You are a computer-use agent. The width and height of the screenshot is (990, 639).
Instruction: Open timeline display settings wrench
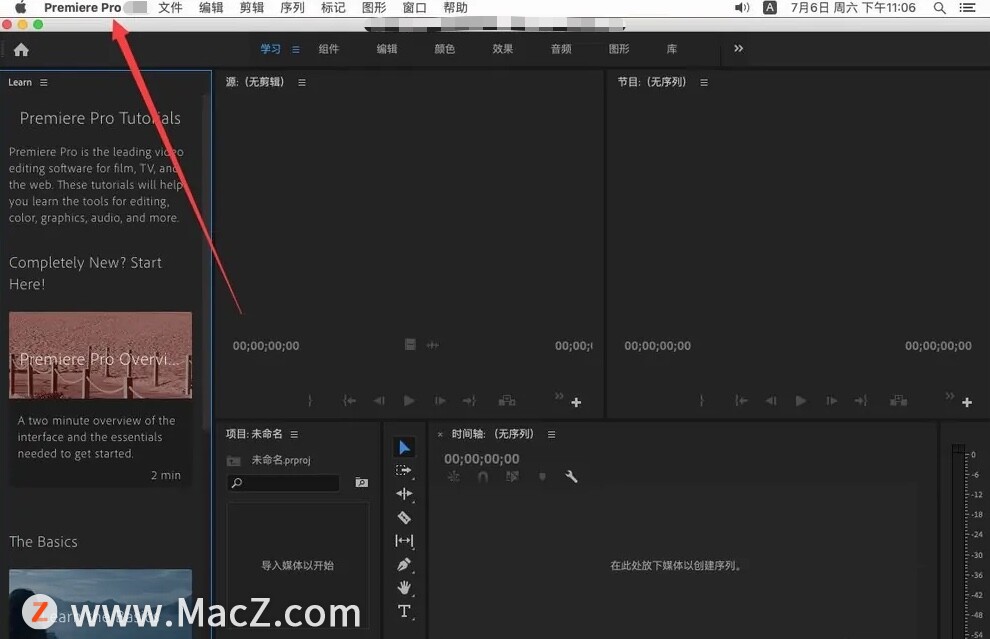point(571,477)
